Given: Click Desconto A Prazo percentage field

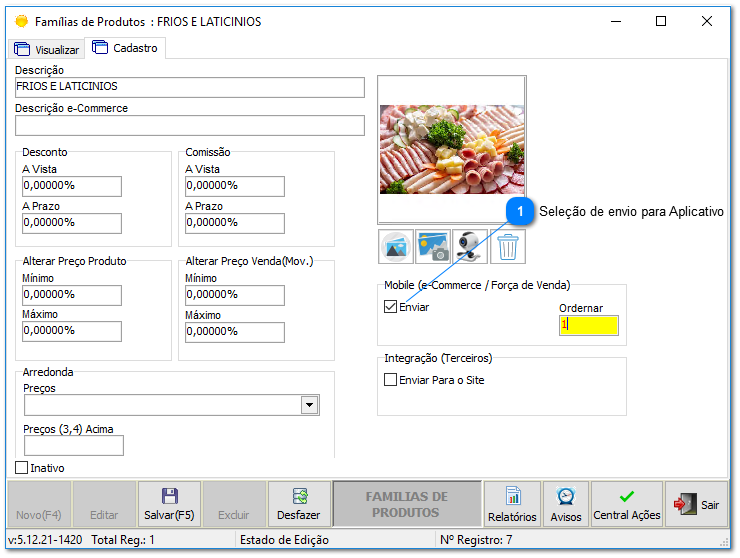Looking at the screenshot, I should tap(72, 223).
